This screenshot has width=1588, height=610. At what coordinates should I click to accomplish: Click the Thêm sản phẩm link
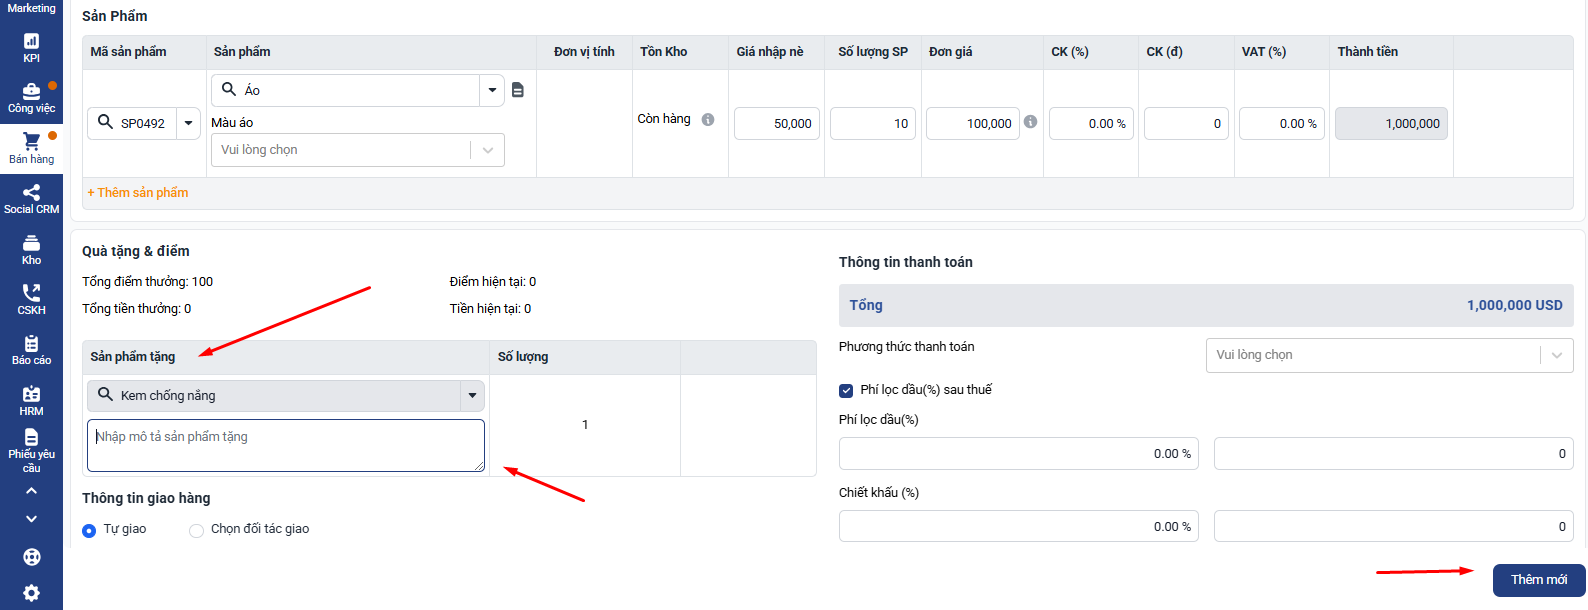[138, 193]
